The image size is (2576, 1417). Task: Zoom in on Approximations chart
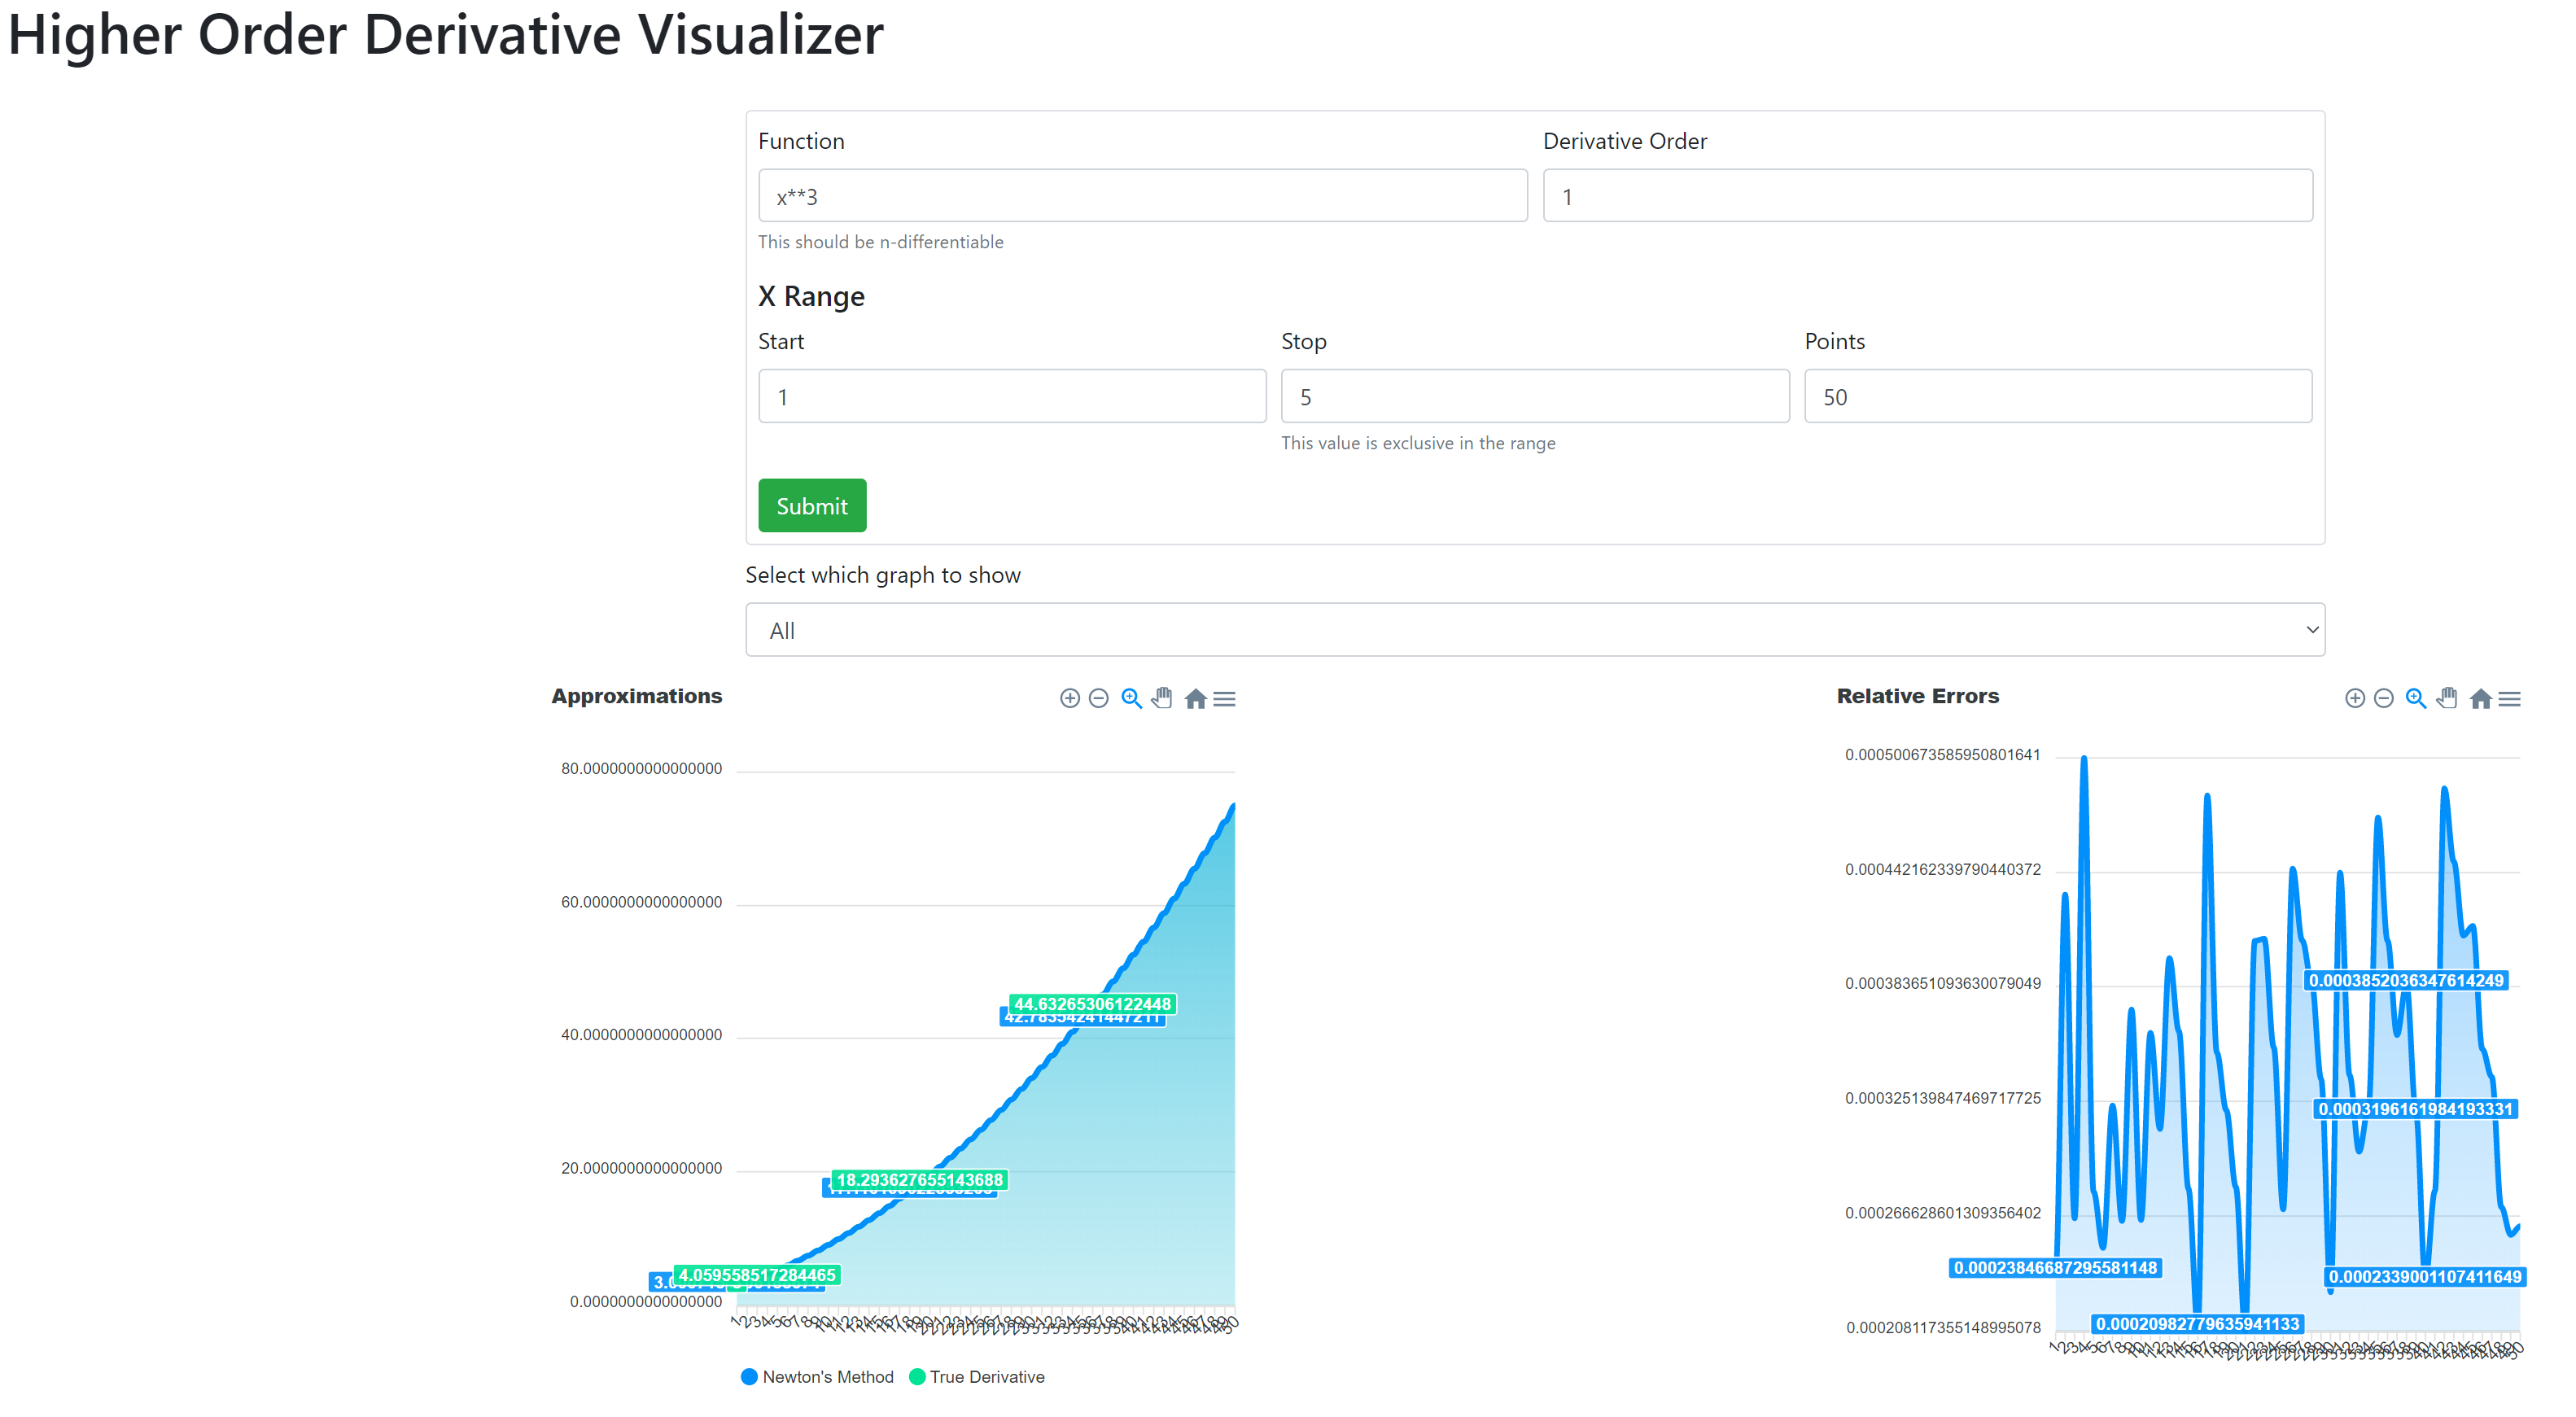pos(1069,699)
